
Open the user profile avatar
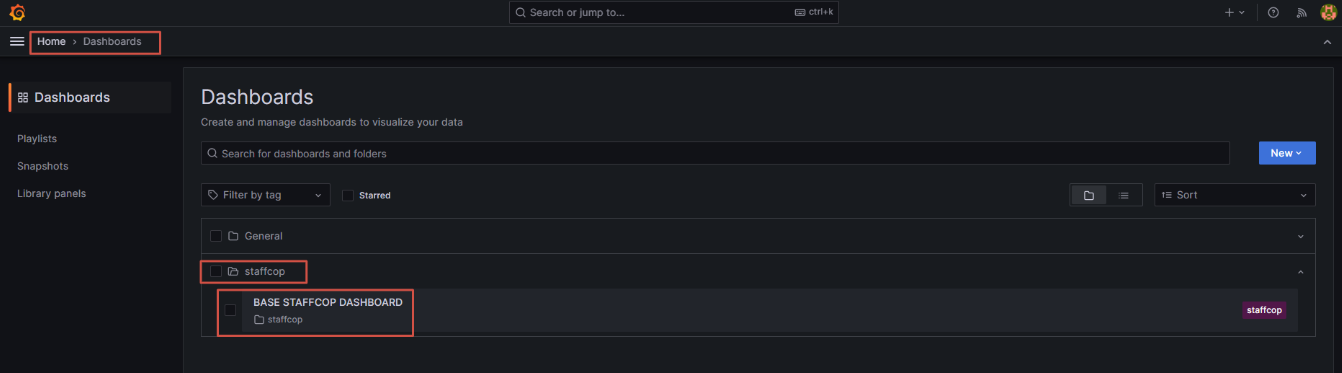[x=1328, y=13]
